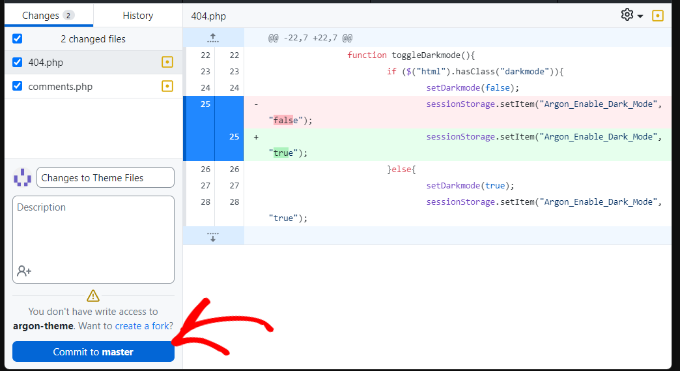The image size is (680, 371).
Task: Expand diff context upward
Action: tap(213, 38)
